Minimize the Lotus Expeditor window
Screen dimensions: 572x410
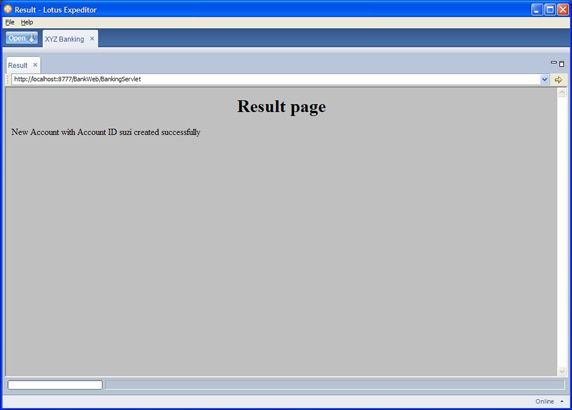pos(537,9)
